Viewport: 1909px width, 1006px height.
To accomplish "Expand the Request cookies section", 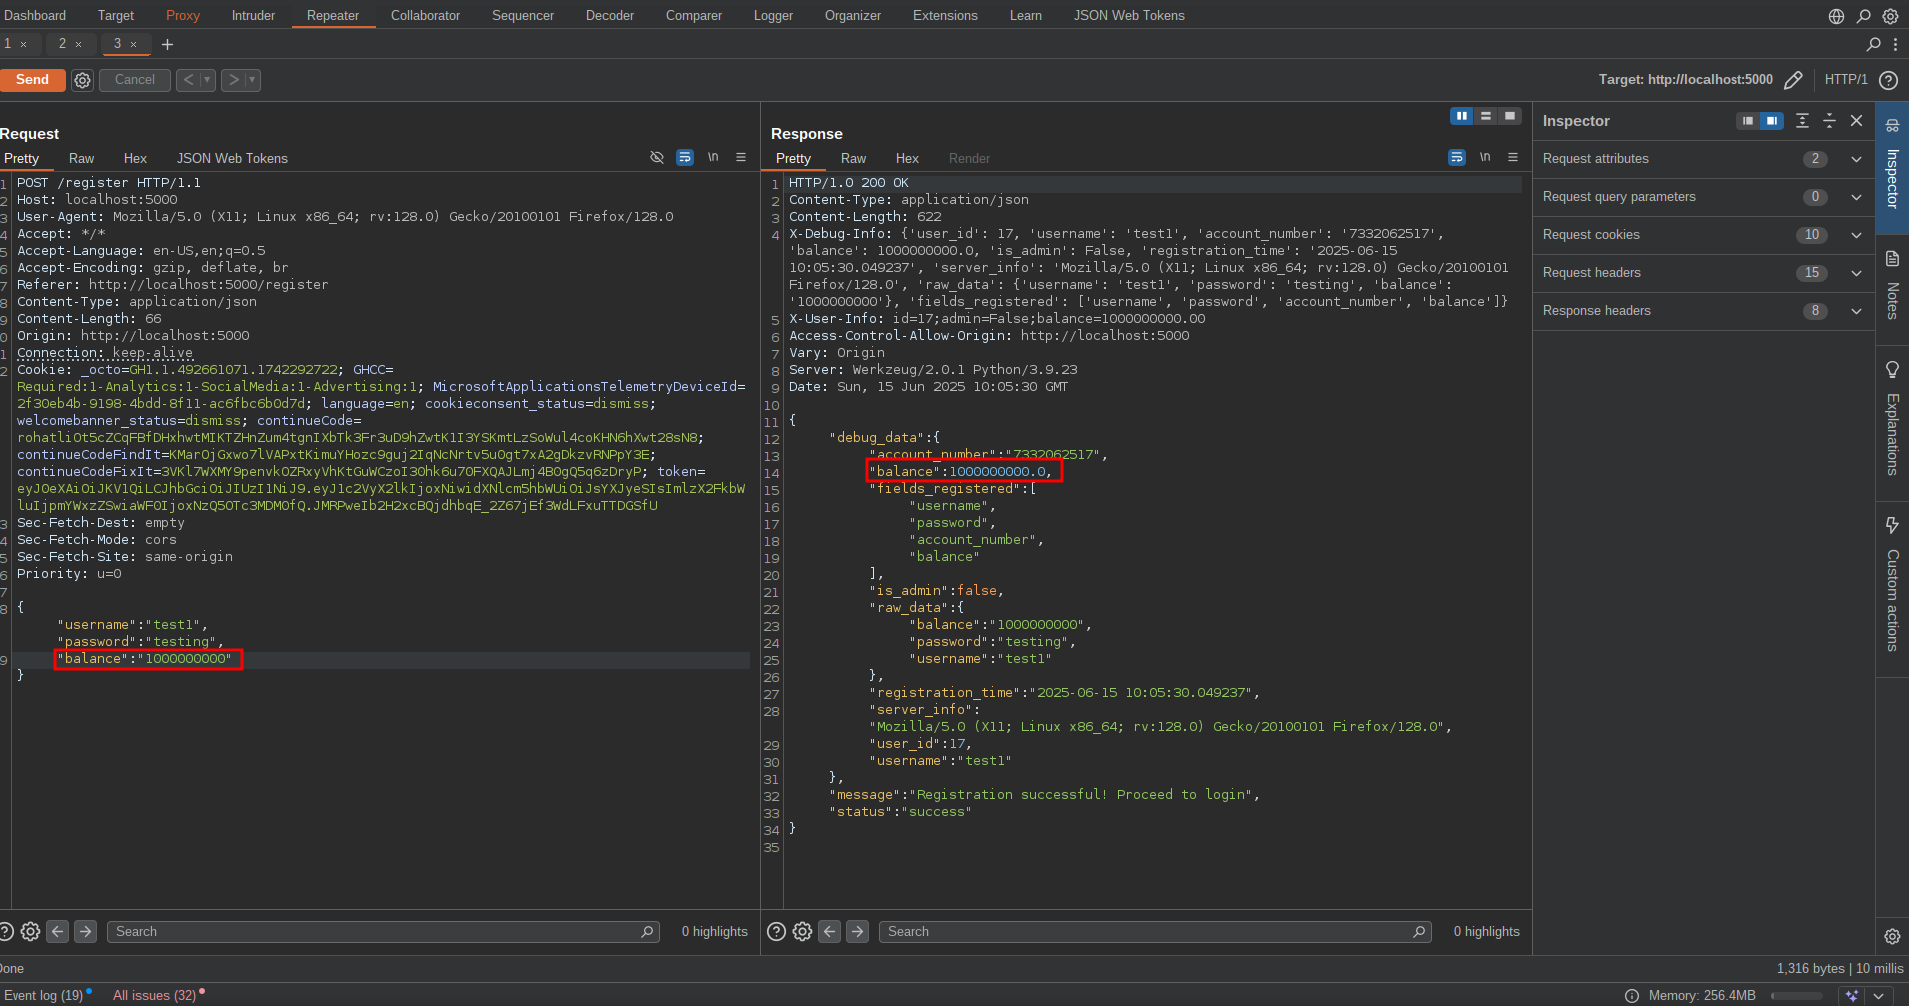I will 1856,235.
